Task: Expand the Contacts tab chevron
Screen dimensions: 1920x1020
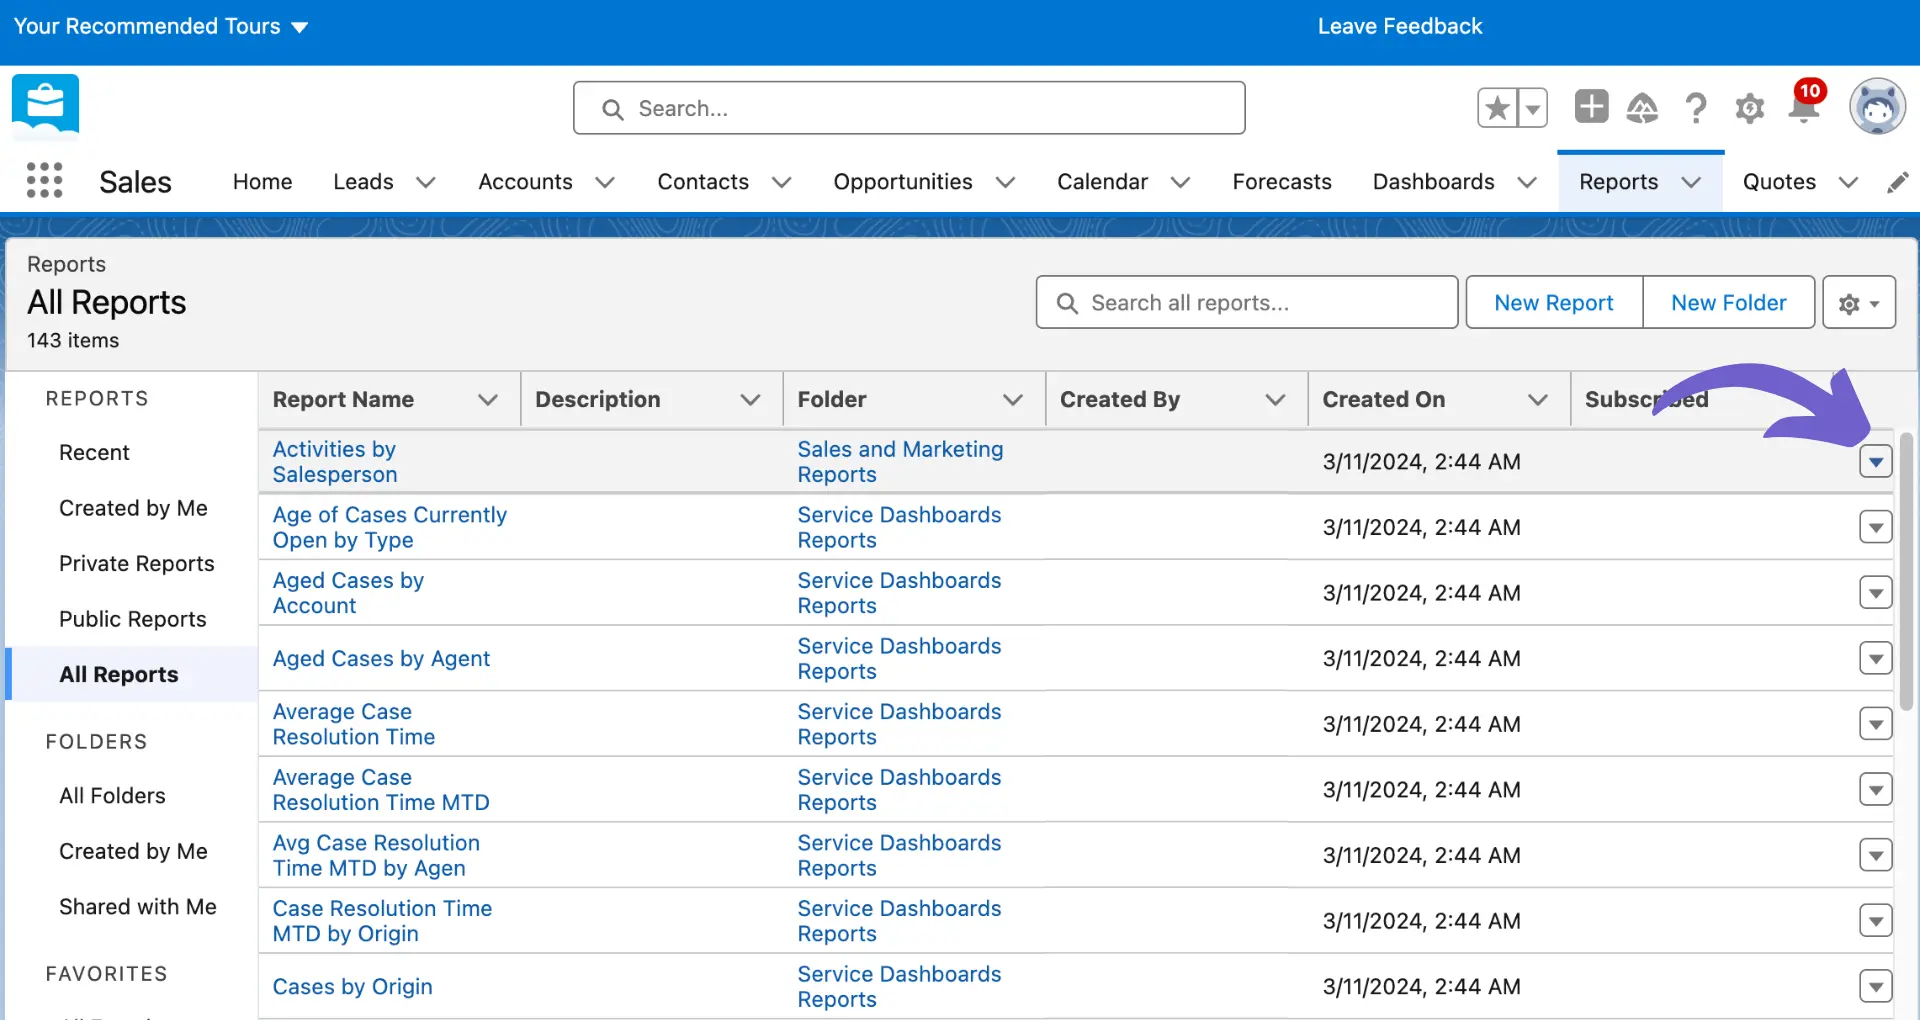Action: (x=782, y=182)
